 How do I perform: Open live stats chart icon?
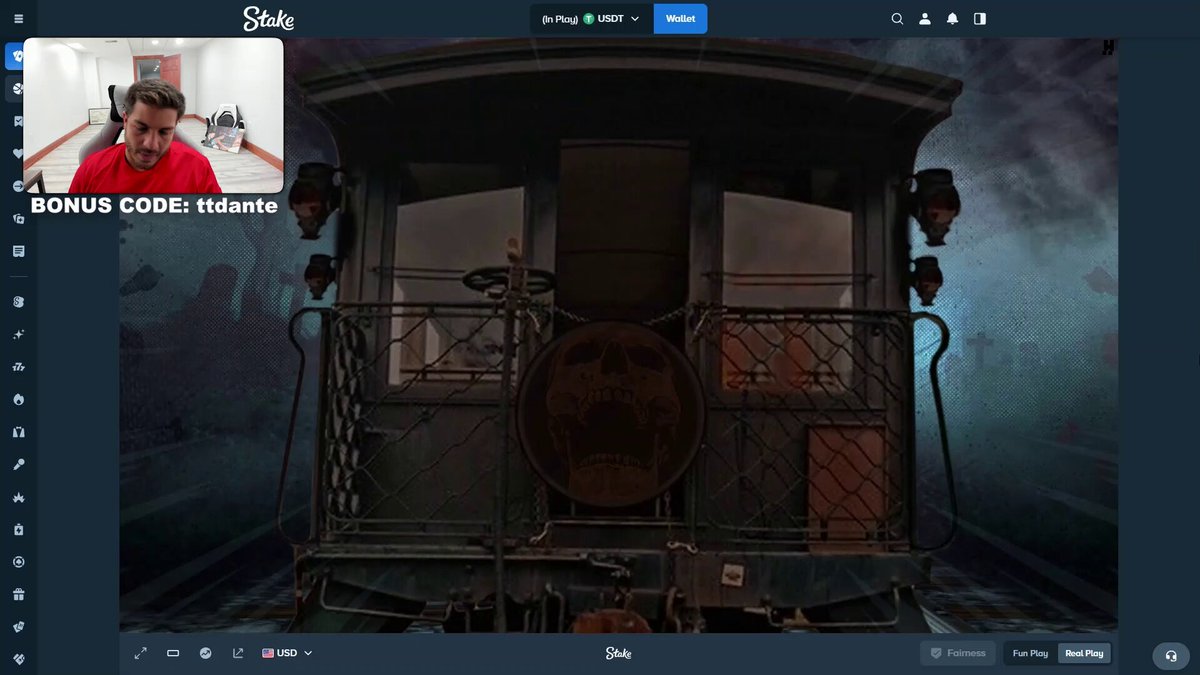205,653
